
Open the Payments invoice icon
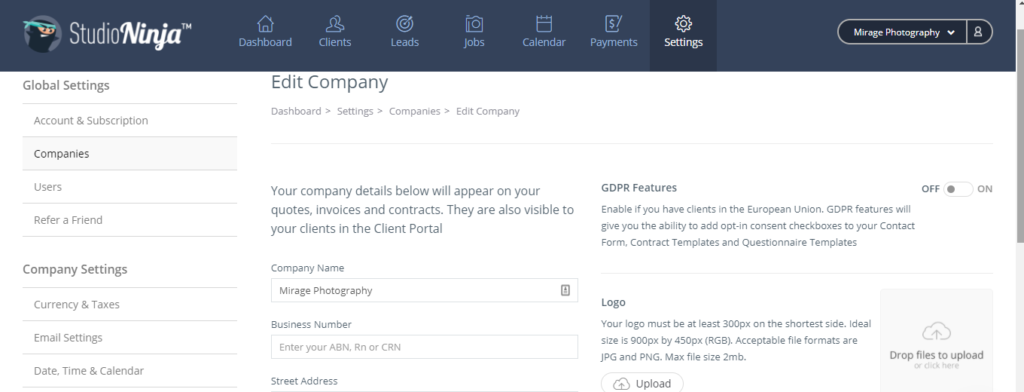tap(613, 24)
